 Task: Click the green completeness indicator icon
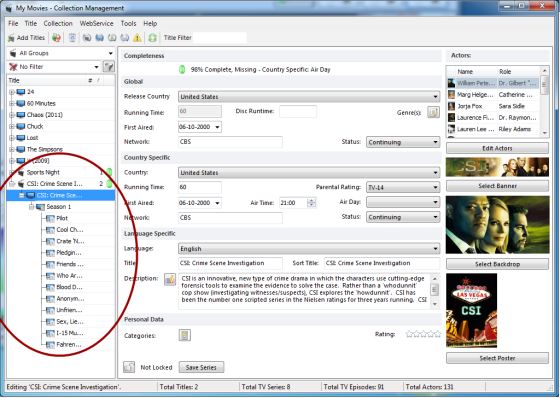(182, 69)
